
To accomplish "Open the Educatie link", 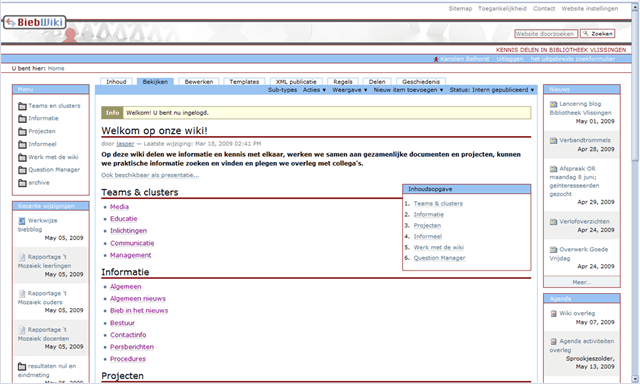I will [x=124, y=219].
